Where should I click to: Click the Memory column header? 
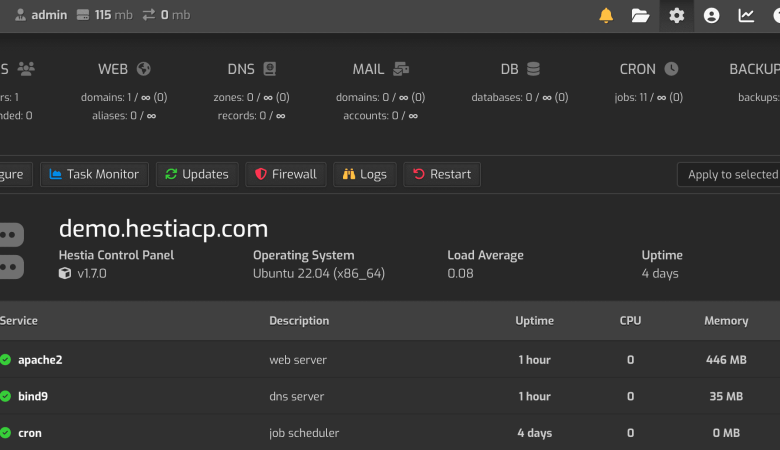click(726, 321)
